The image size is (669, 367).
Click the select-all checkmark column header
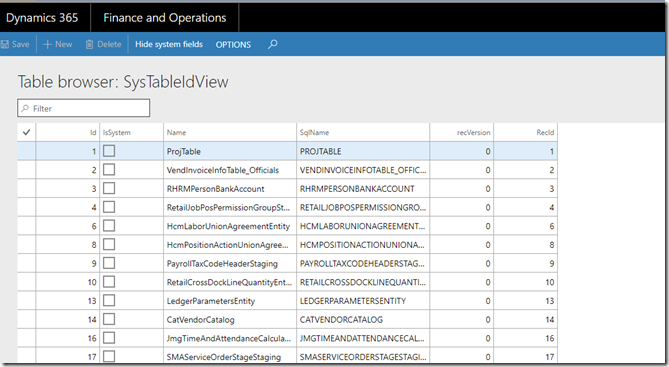26,132
